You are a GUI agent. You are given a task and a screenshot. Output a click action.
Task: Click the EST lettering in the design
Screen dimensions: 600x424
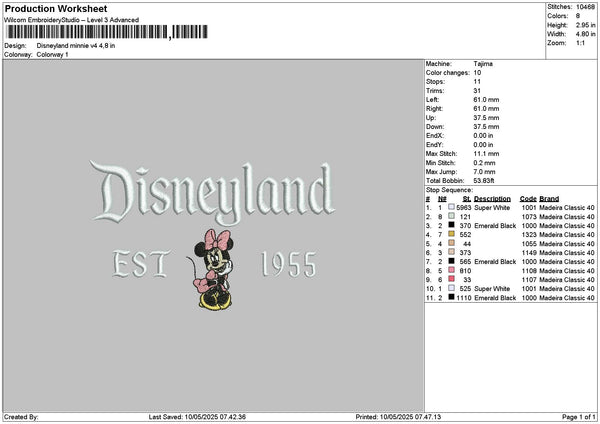click(x=141, y=264)
